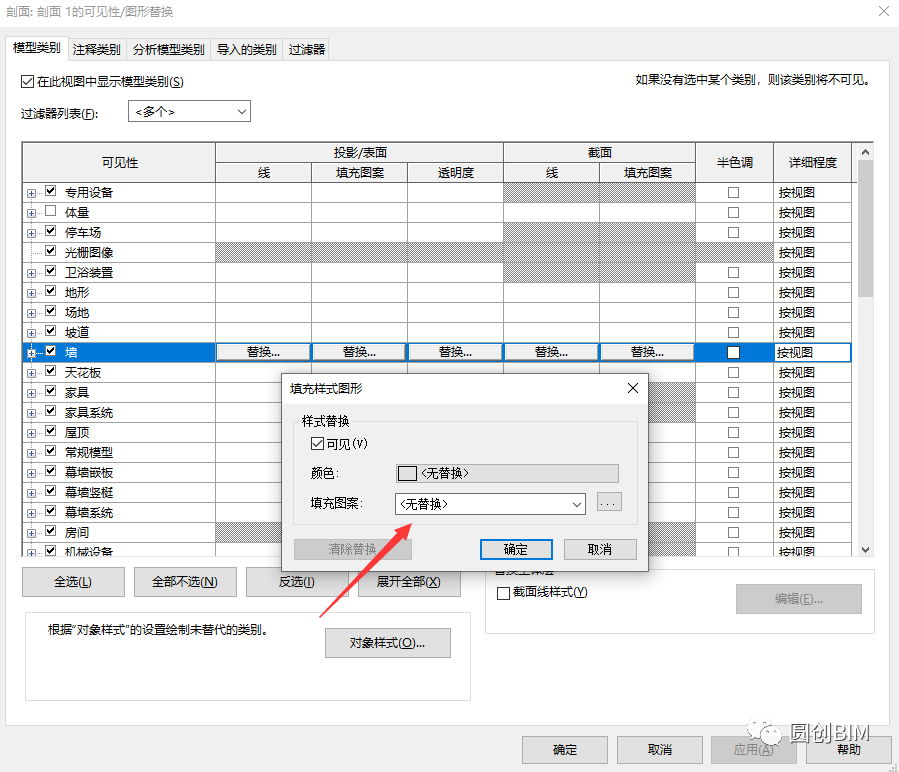Toggle visibility checkbox for 屋顶

pyautogui.click(x=50, y=431)
